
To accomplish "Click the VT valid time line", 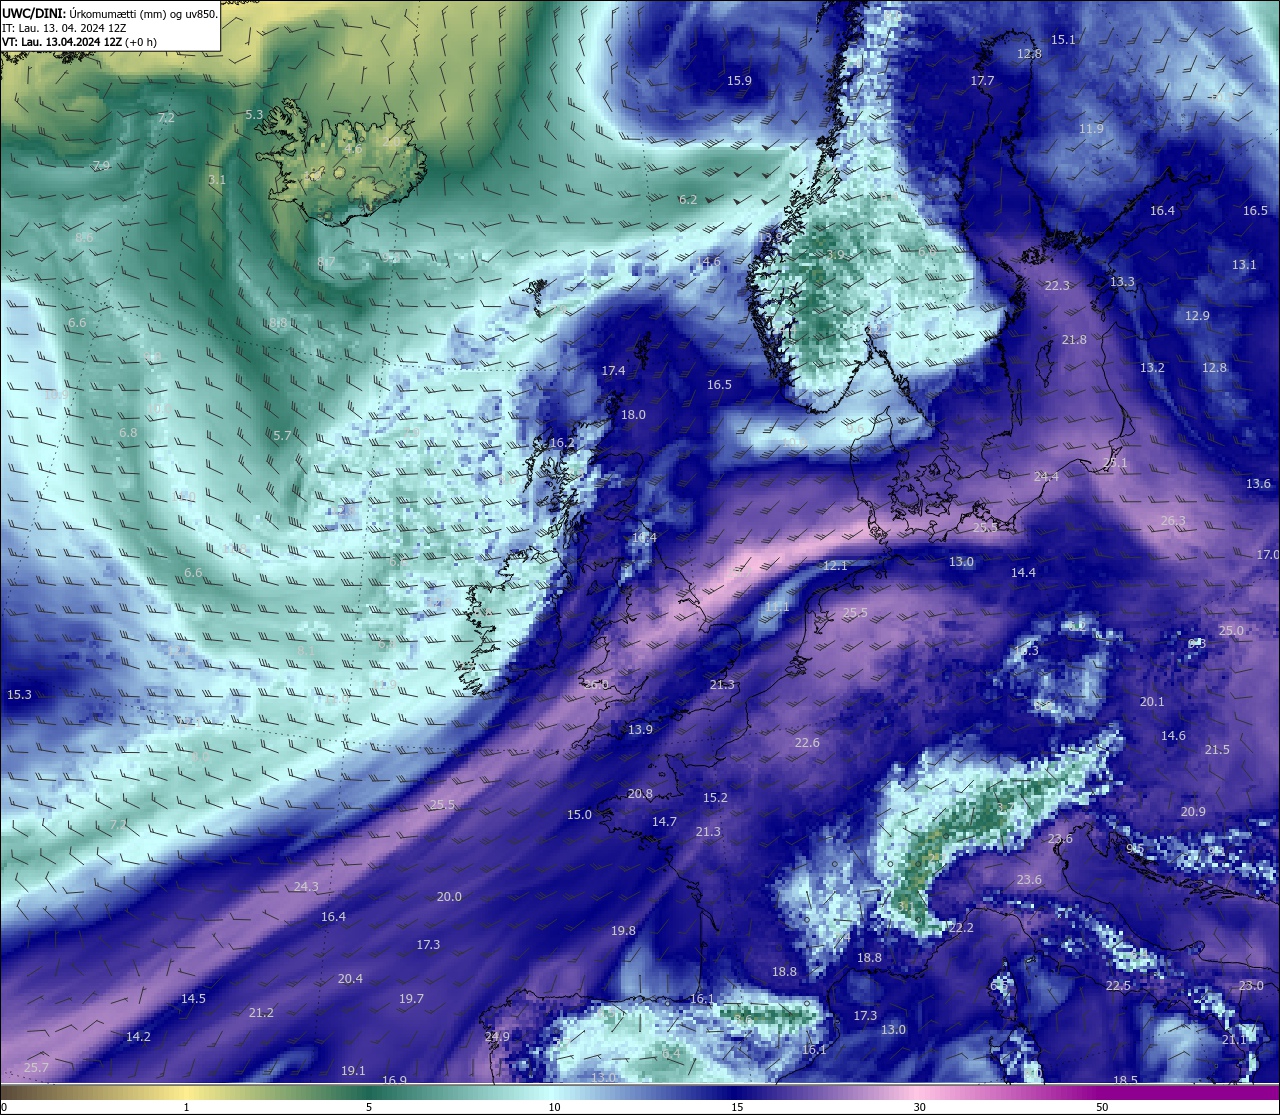I will click(x=79, y=42).
